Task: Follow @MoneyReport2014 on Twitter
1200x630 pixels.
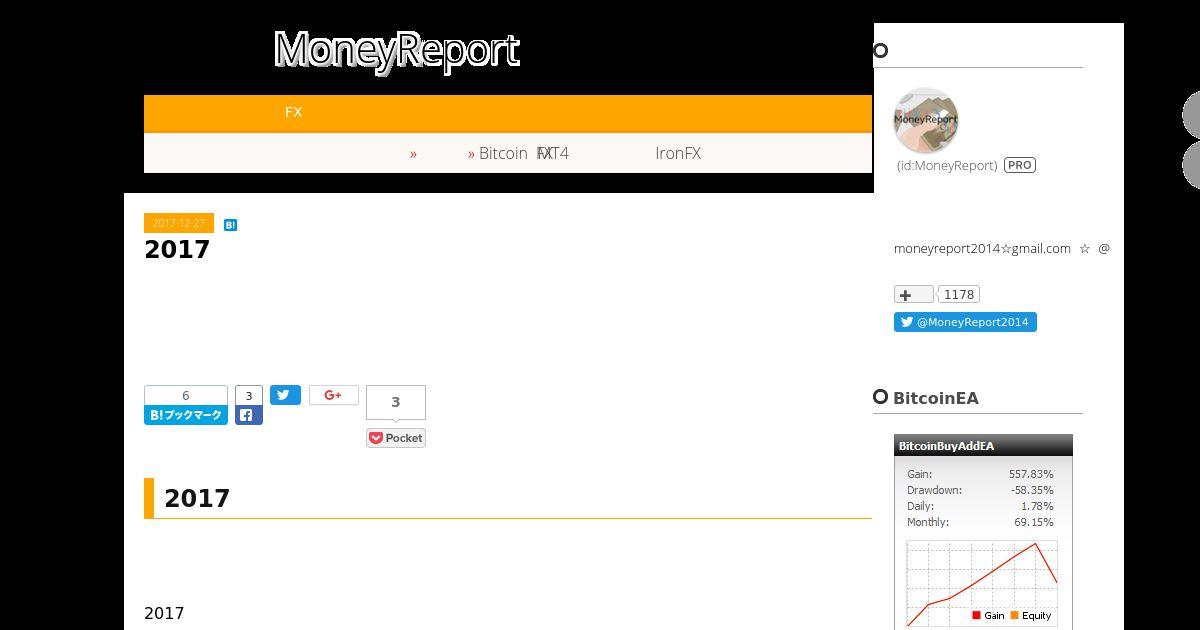Action: [965, 322]
